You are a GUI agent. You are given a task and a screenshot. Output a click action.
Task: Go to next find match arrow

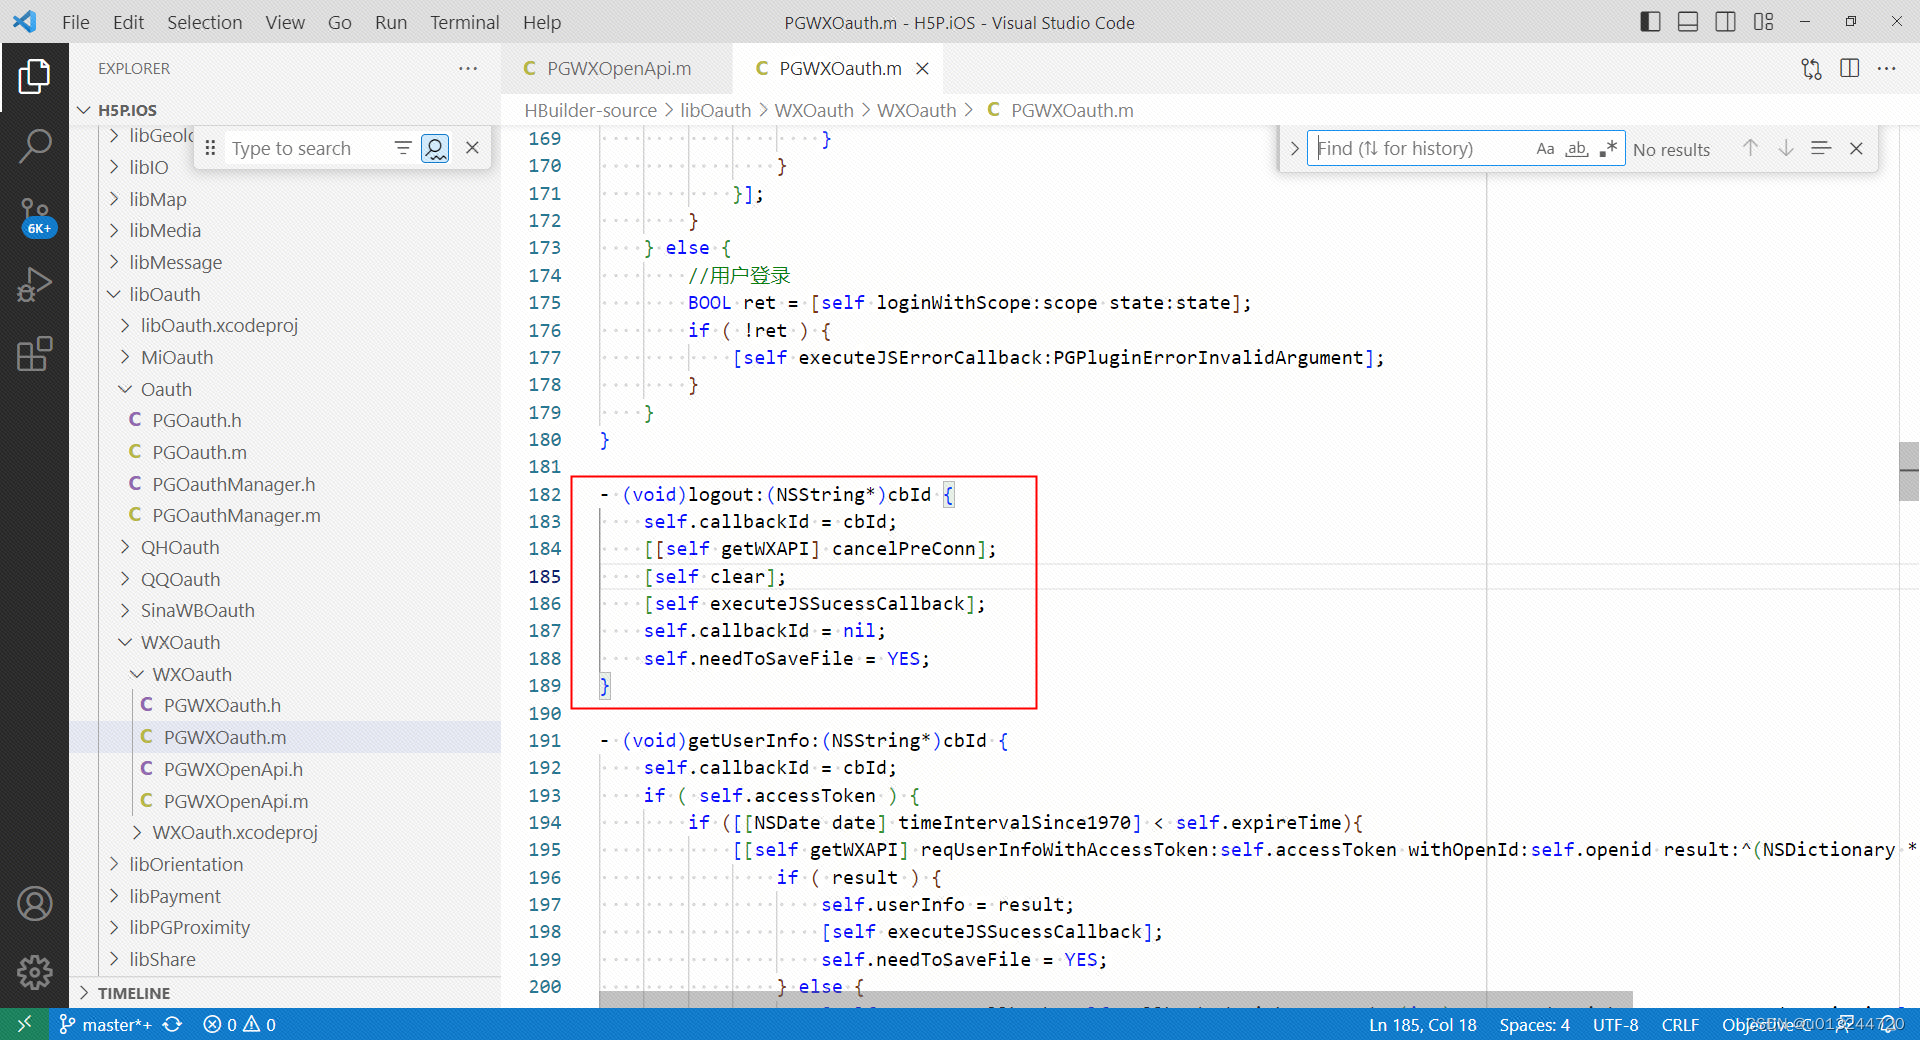[1786, 148]
